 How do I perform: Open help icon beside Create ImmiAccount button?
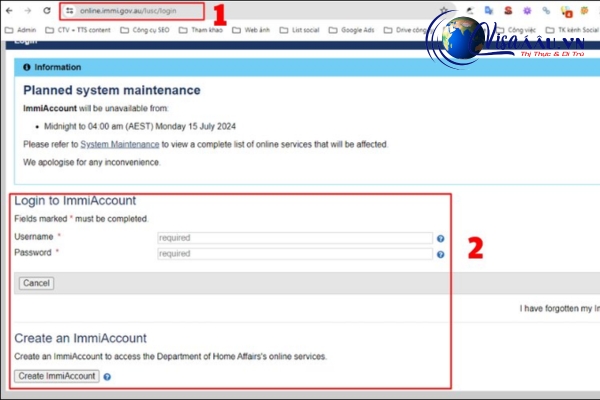(107, 377)
